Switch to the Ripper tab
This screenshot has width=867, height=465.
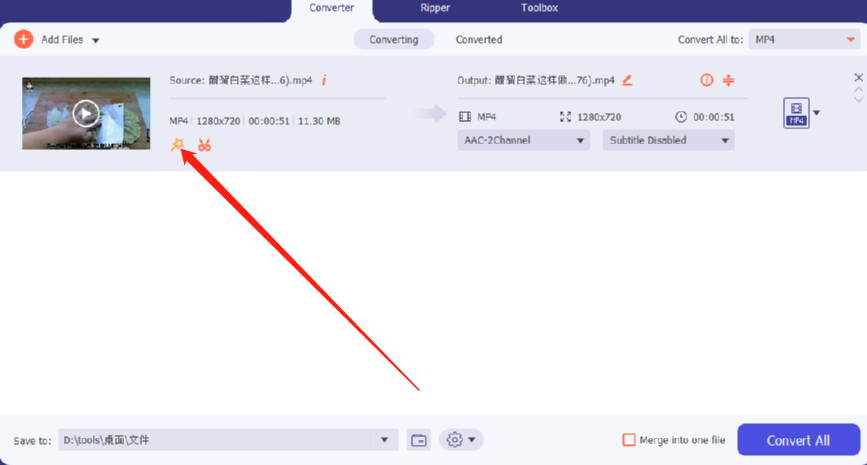[435, 8]
